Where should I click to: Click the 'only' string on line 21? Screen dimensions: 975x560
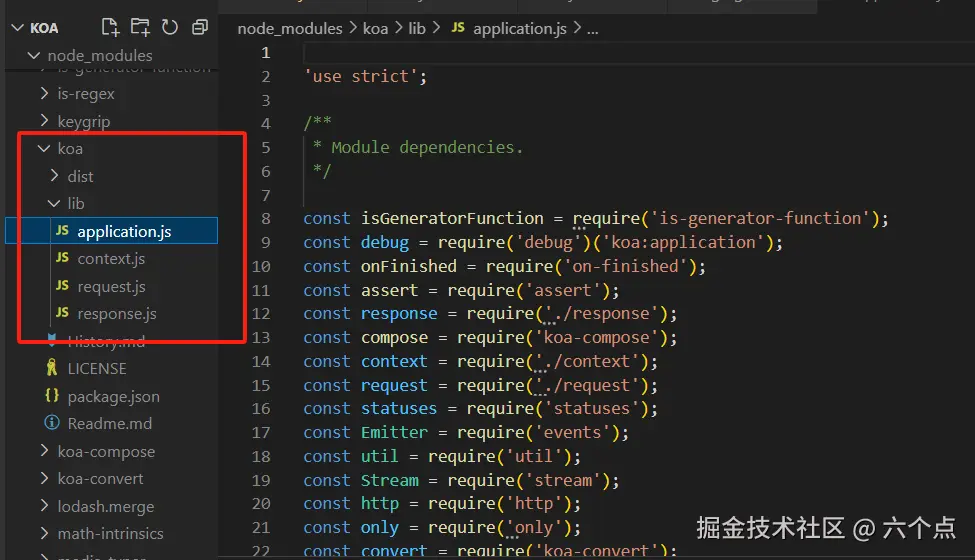[534, 528]
